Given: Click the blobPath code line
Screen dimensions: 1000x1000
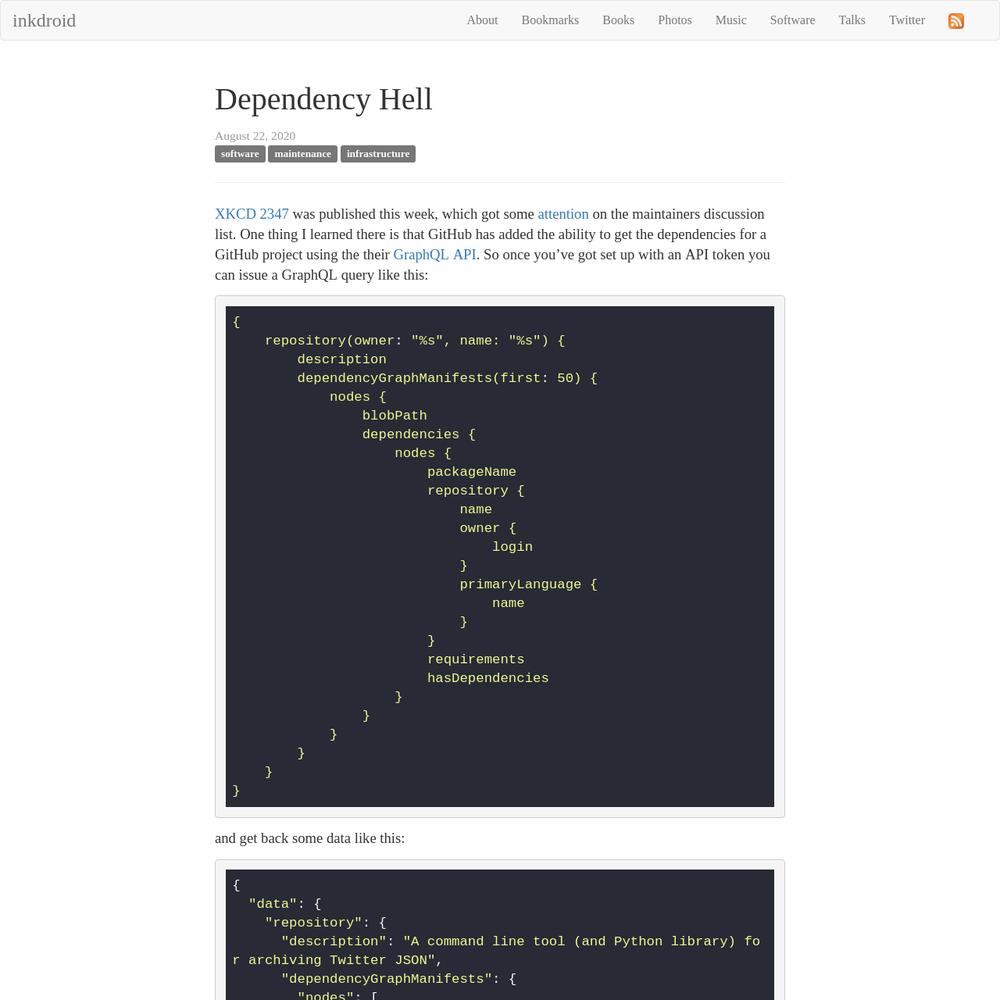Looking at the screenshot, I should pos(394,416).
